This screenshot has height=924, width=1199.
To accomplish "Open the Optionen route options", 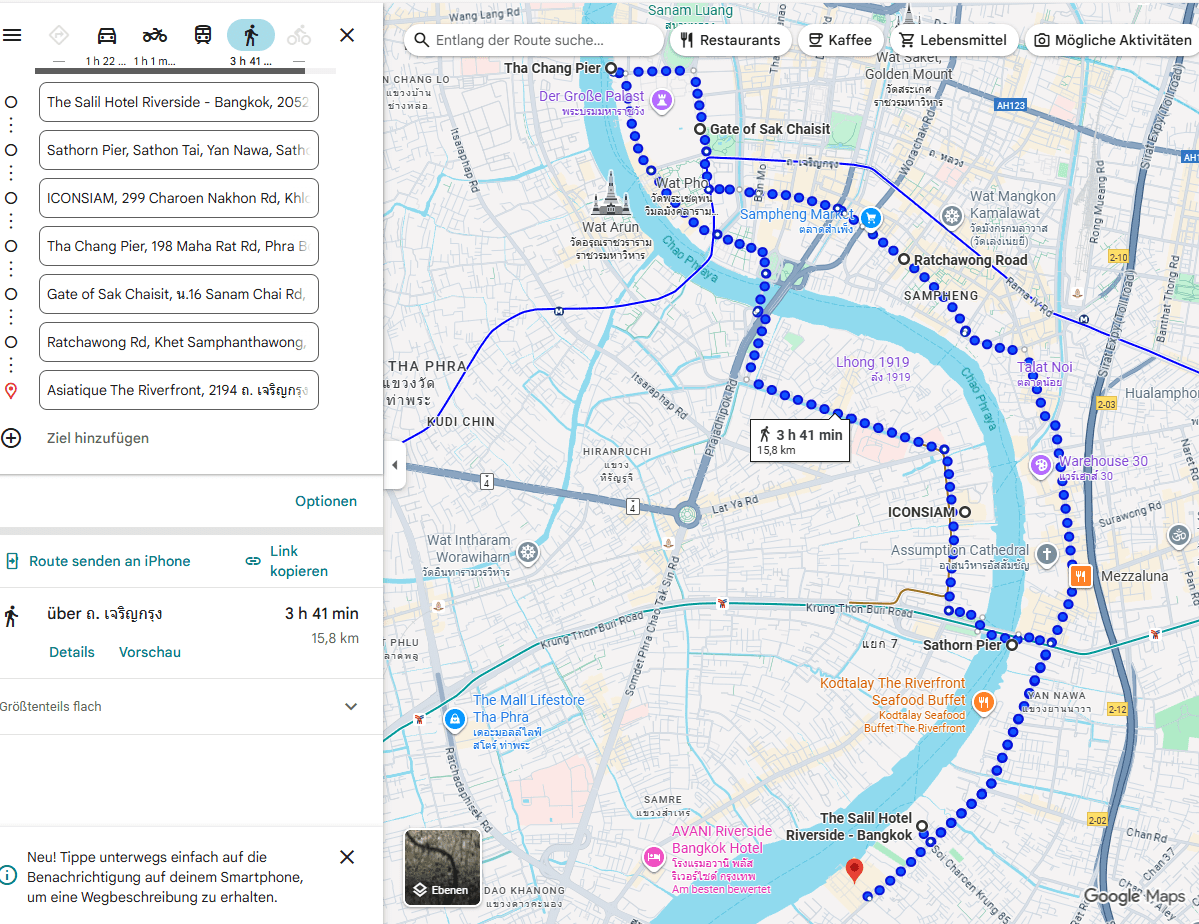I will point(325,501).
